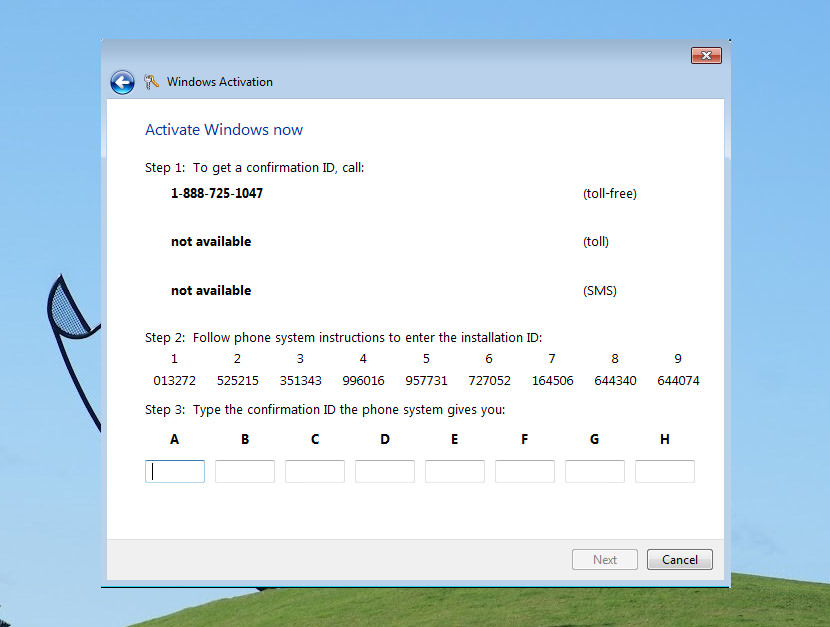Click installation ID group 164506

coord(552,381)
